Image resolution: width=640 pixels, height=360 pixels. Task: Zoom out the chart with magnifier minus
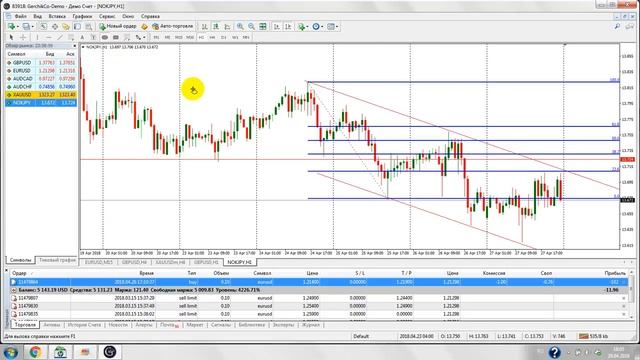click(x=251, y=27)
